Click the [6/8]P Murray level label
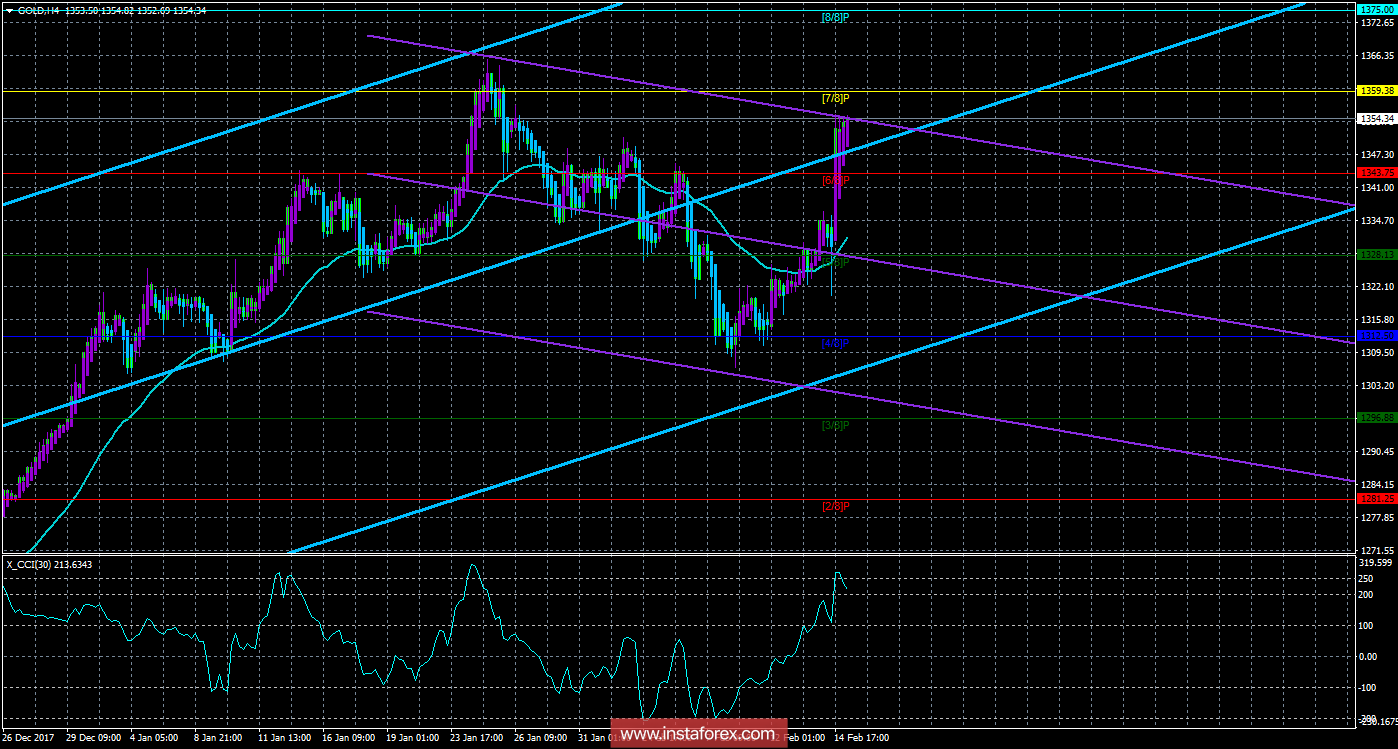Viewport: 1398px width, 749px height. coord(835,180)
